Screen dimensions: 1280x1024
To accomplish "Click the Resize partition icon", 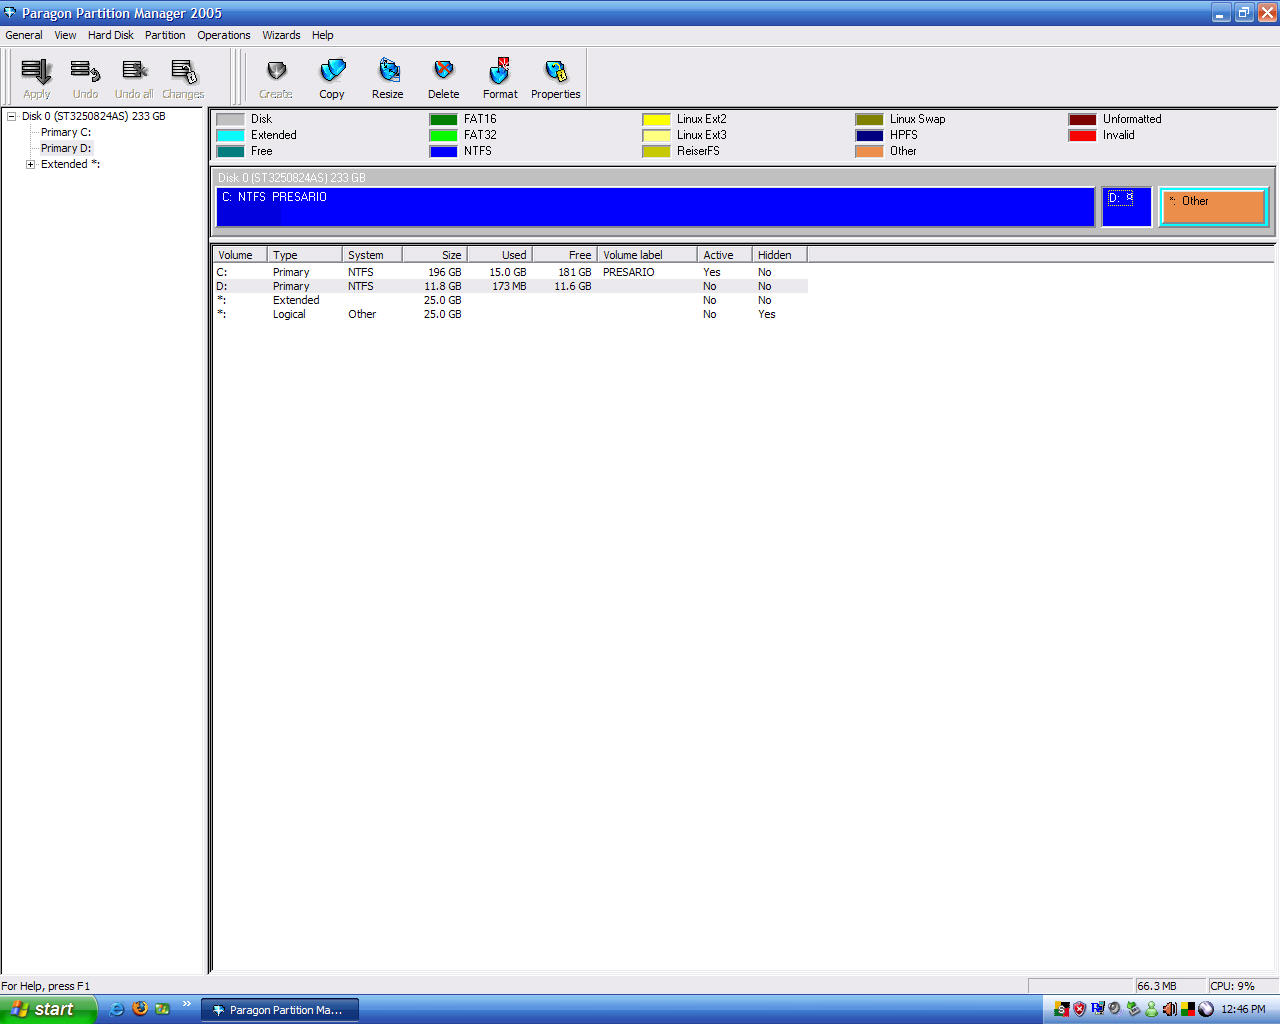I will click(388, 72).
